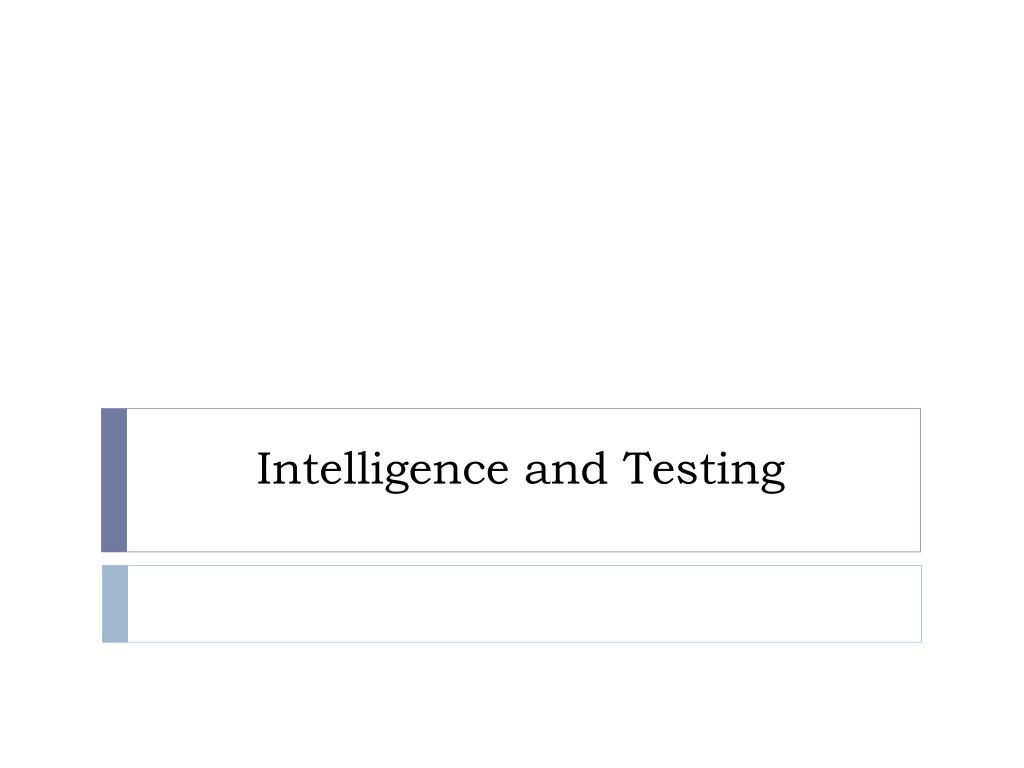Select the light blue accent bar beside subtitle

pos(115,604)
